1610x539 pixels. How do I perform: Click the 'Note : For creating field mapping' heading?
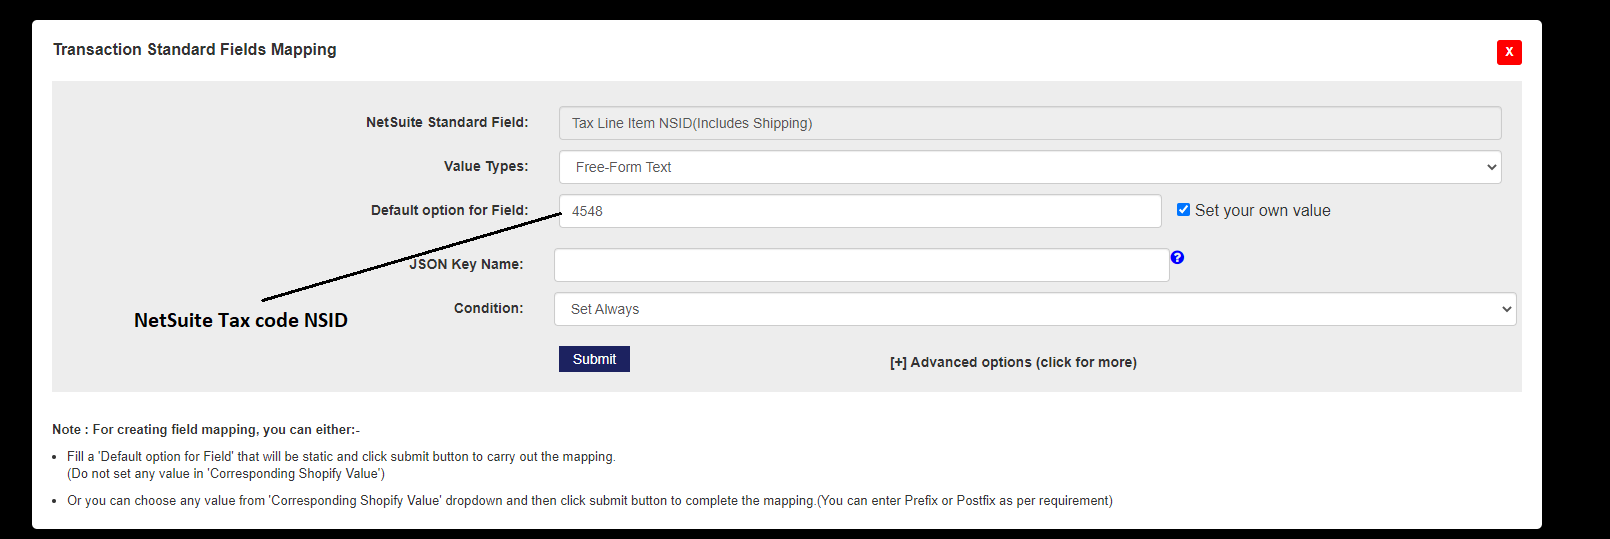coord(206,430)
